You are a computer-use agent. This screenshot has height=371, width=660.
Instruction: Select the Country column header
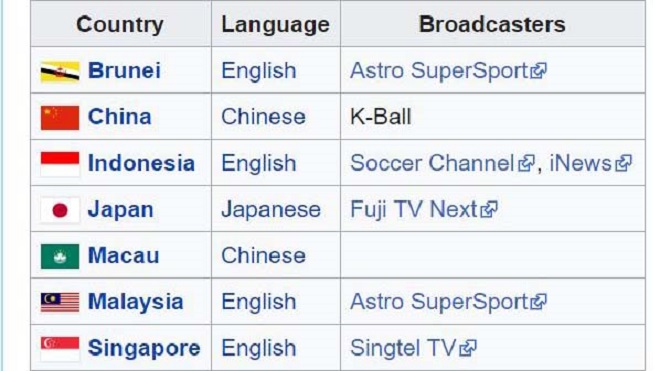coord(120,24)
